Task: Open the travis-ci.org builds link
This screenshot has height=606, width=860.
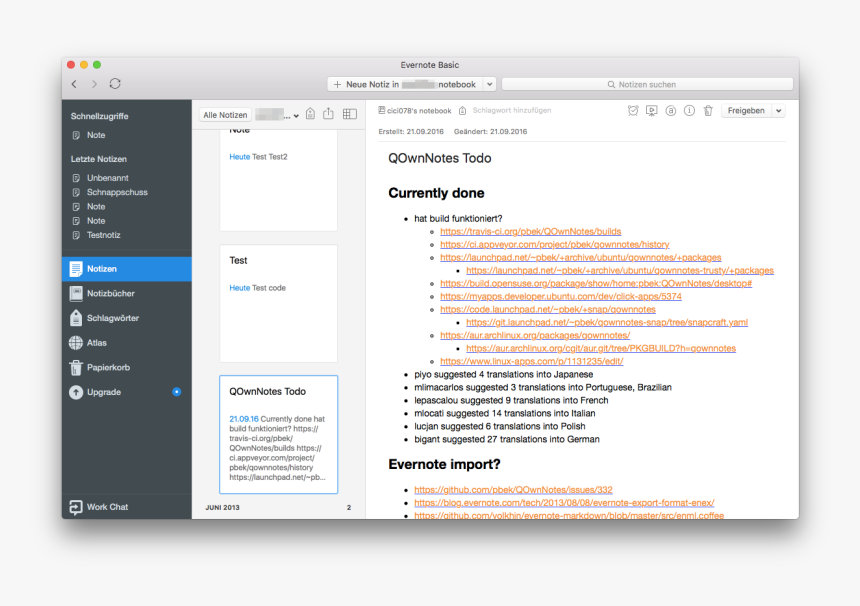Action: (530, 231)
